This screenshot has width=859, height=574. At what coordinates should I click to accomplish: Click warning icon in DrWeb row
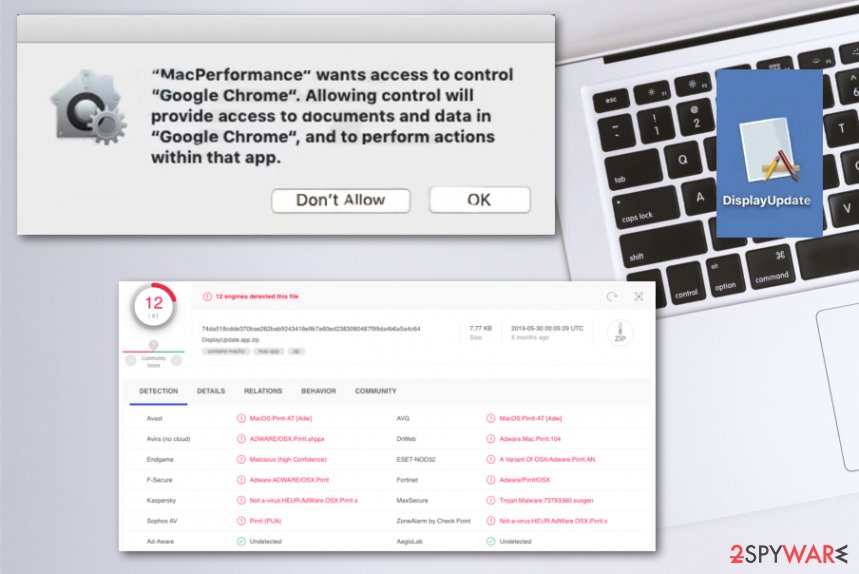pos(491,439)
